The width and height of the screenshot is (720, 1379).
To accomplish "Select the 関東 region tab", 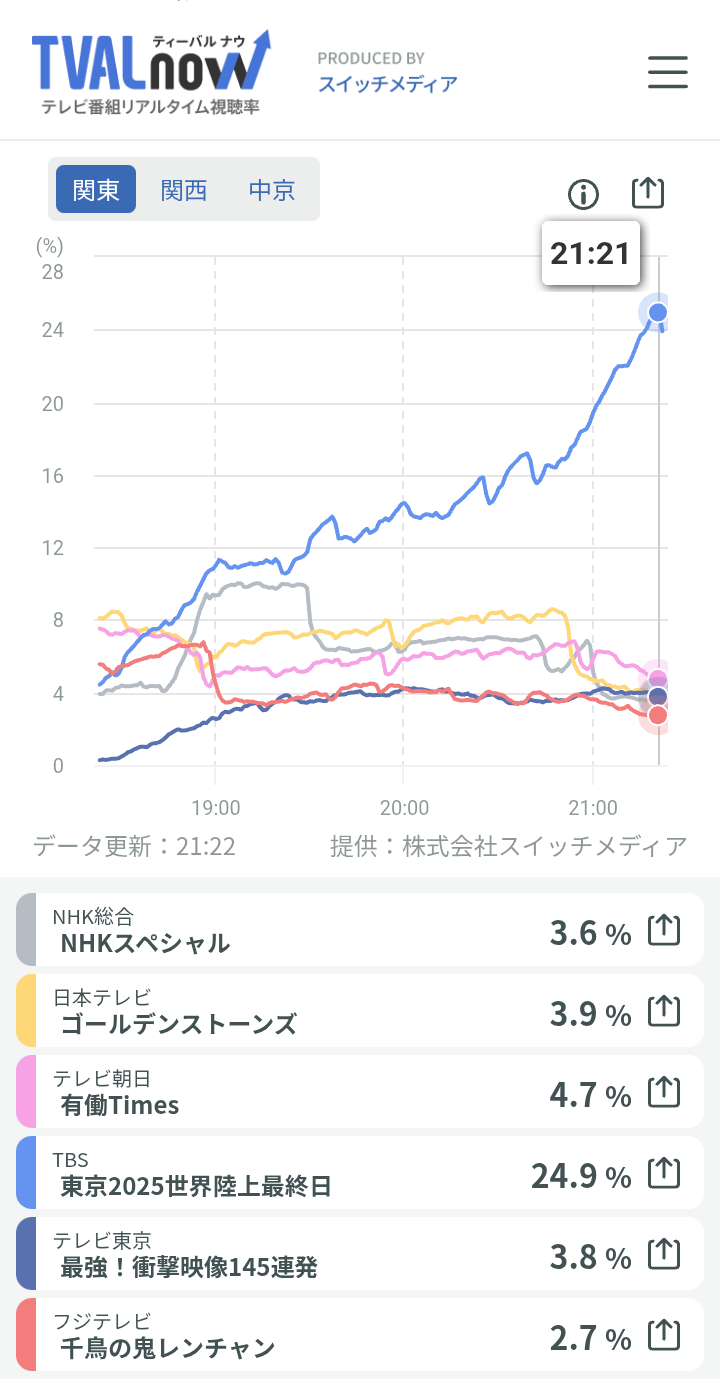I will pyautogui.click(x=96, y=190).
